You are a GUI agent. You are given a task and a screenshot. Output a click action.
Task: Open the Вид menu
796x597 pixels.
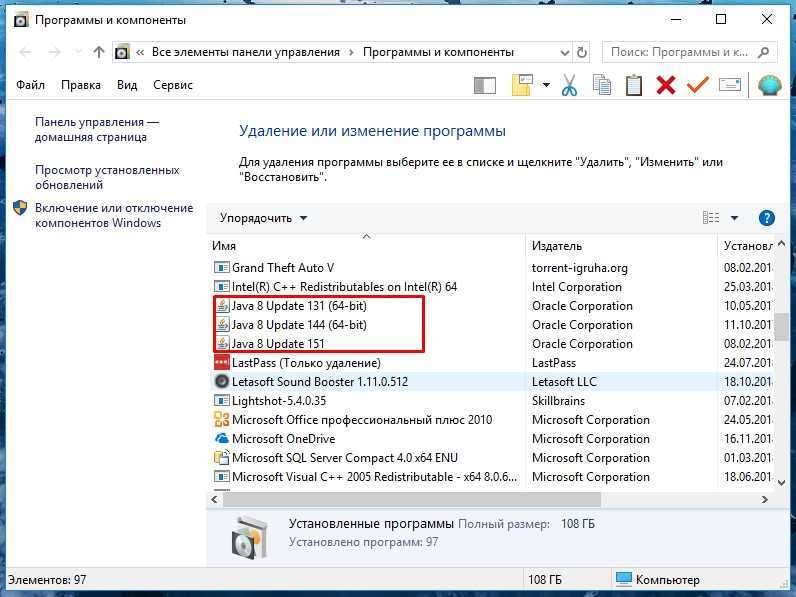pos(127,85)
